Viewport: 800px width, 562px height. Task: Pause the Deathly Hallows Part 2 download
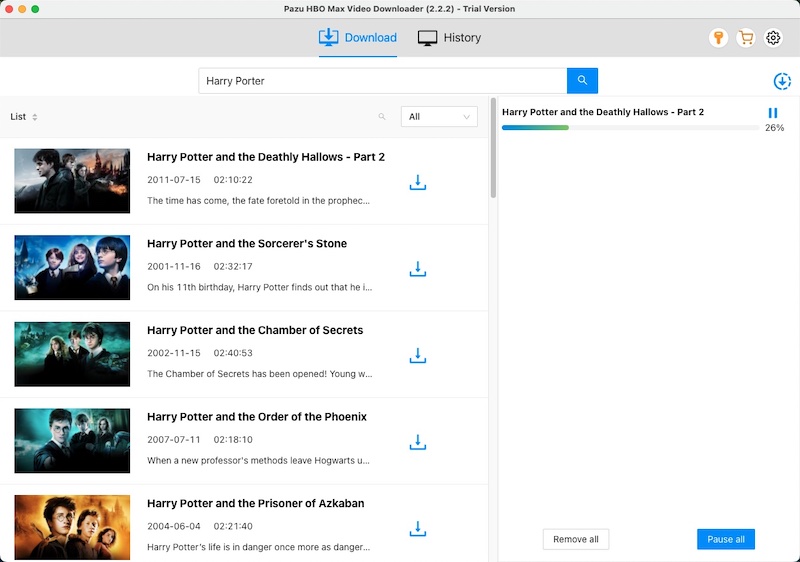[x=773, y=113]
